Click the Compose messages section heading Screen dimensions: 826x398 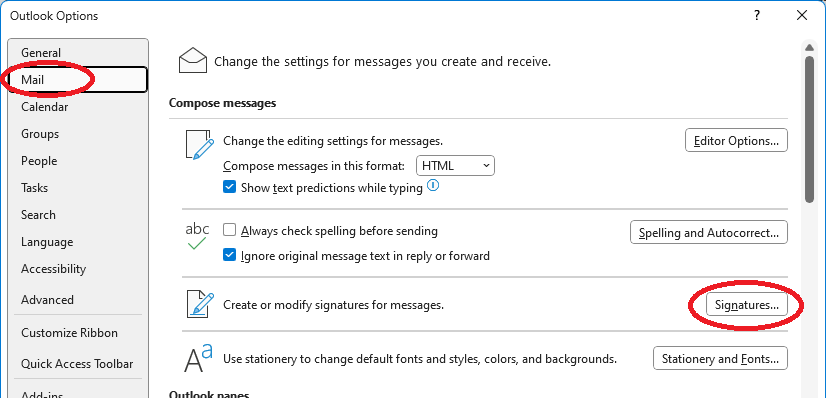(222, 103)
